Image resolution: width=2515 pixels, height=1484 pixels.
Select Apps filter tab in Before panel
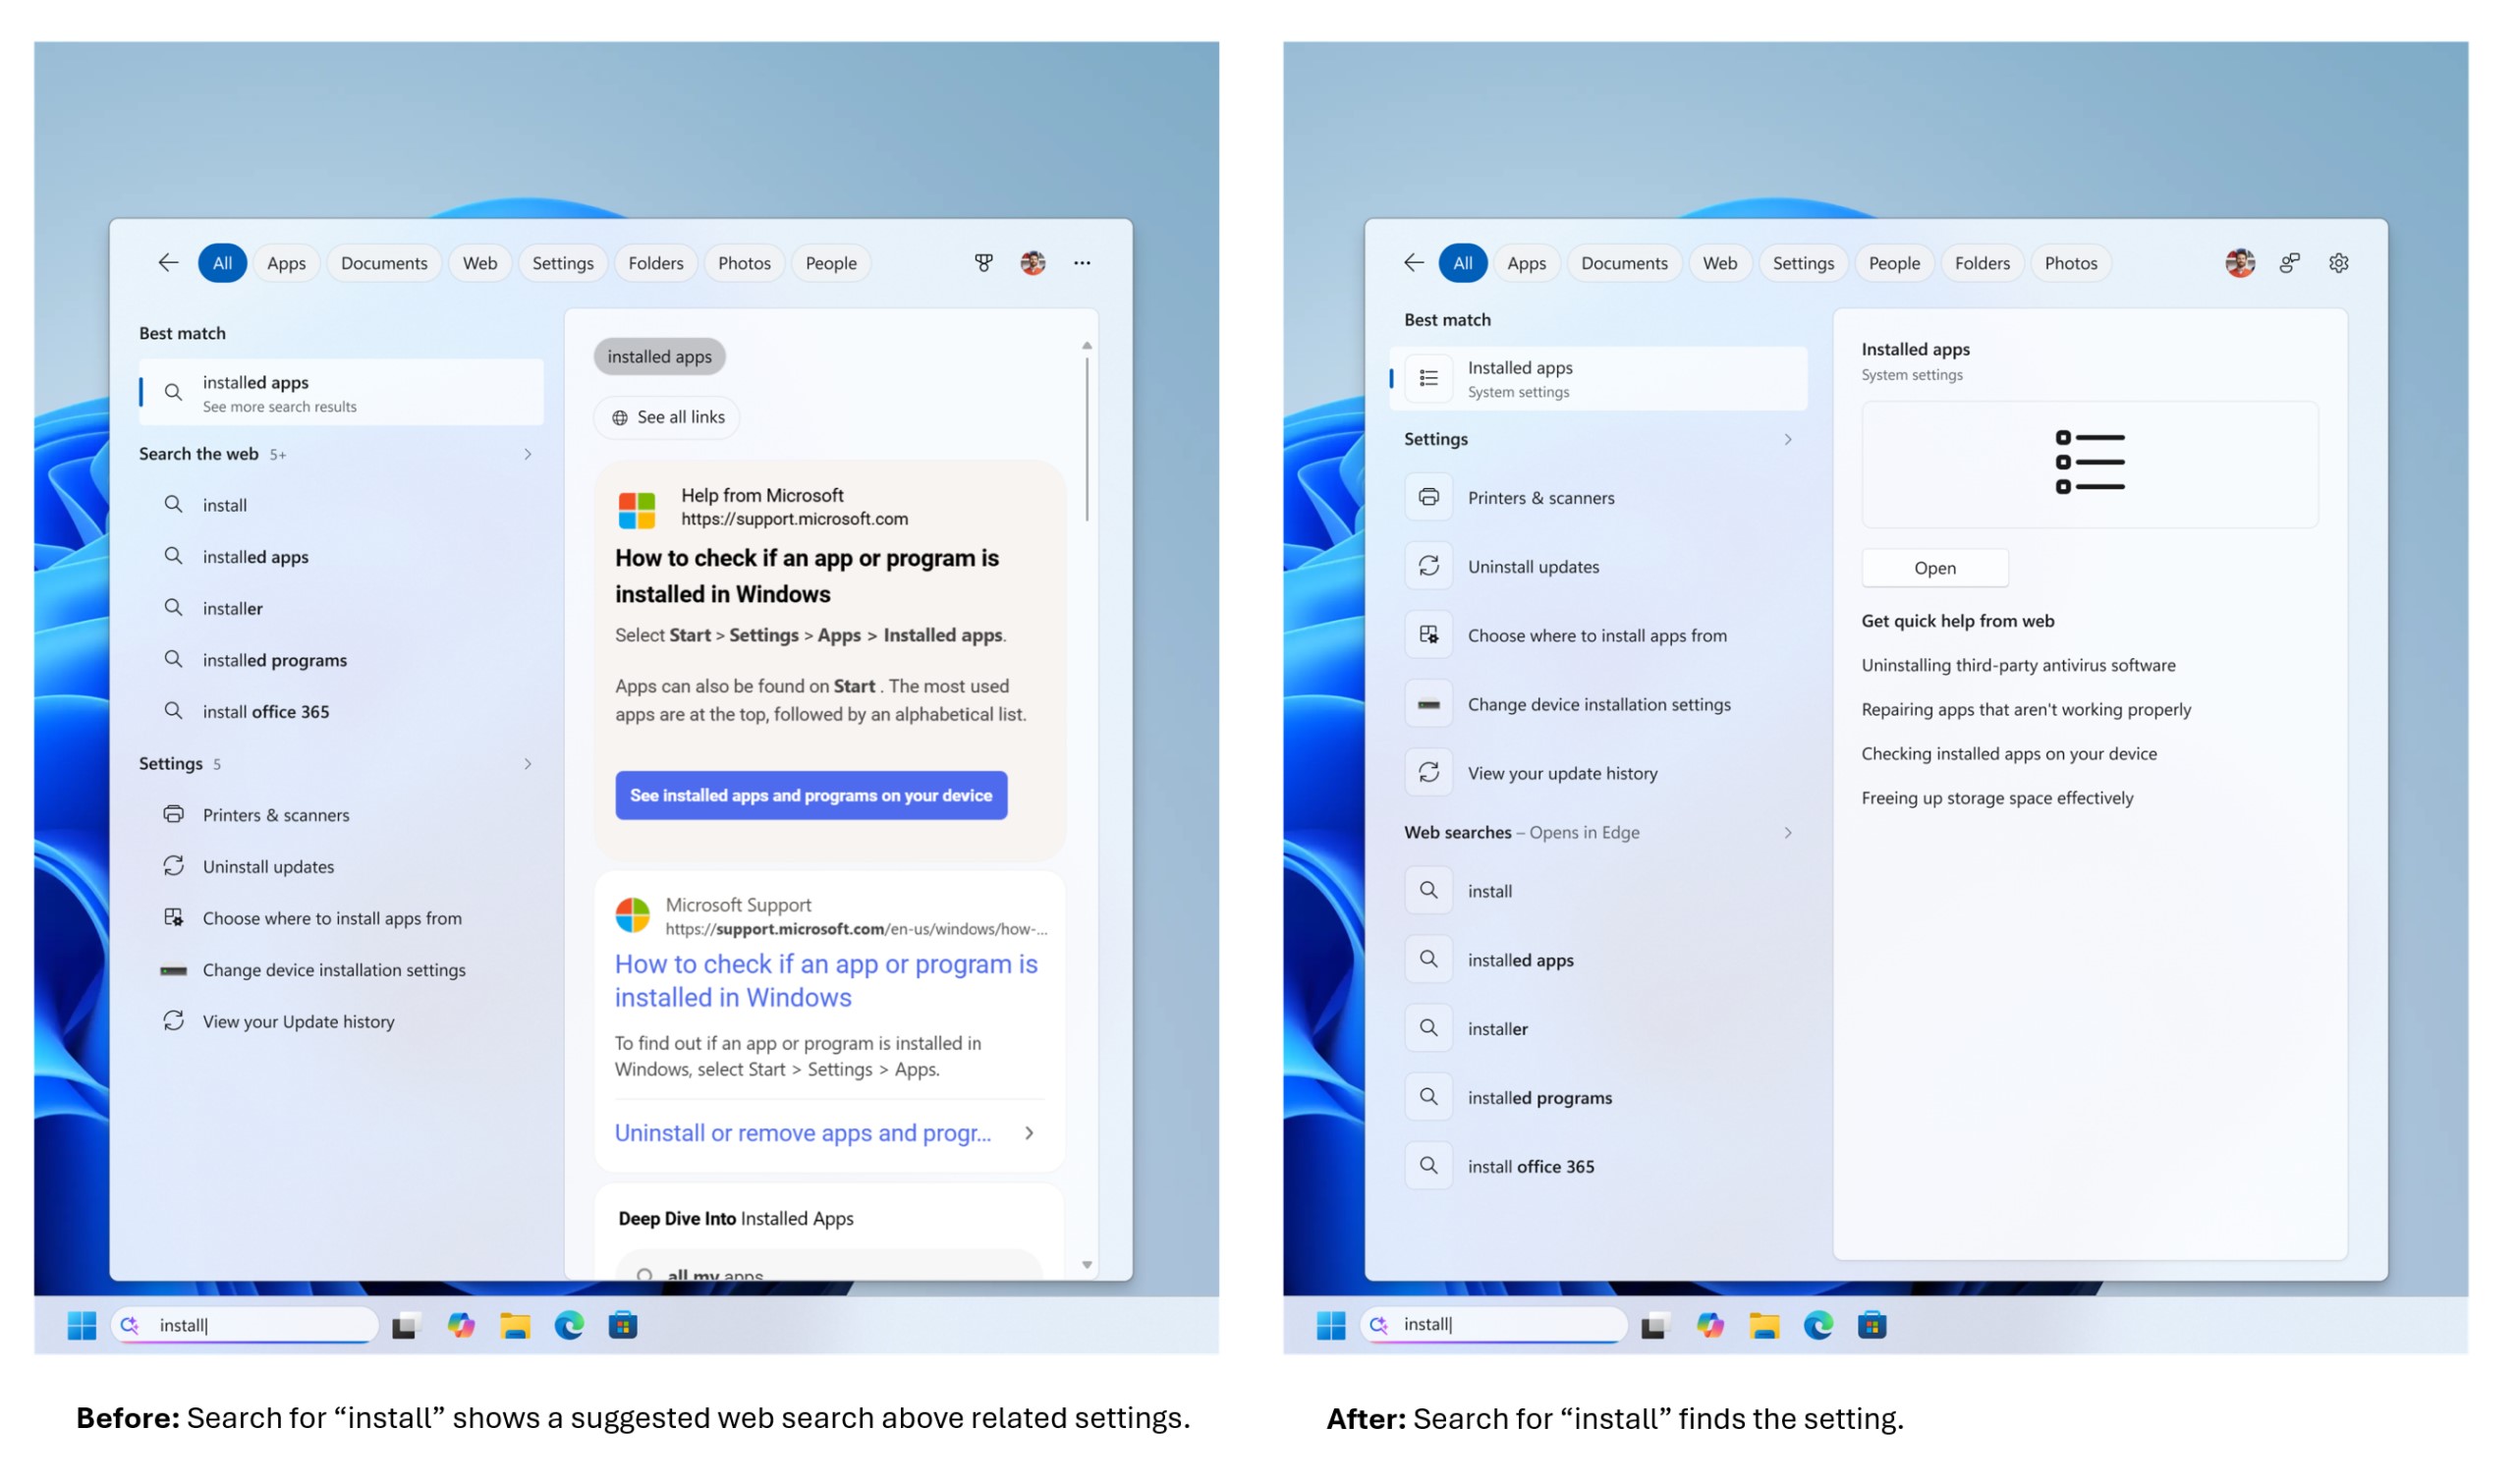pos(286,263)
